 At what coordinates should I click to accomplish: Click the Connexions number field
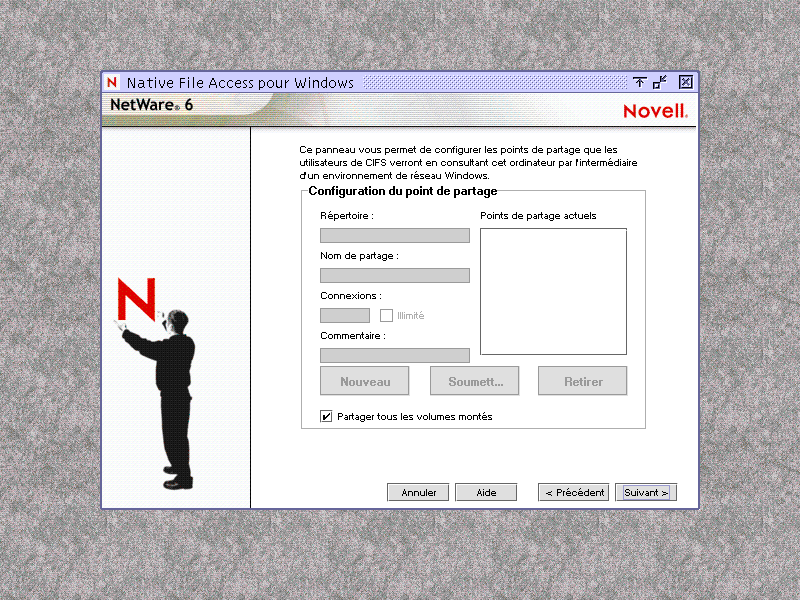(345, 315)
